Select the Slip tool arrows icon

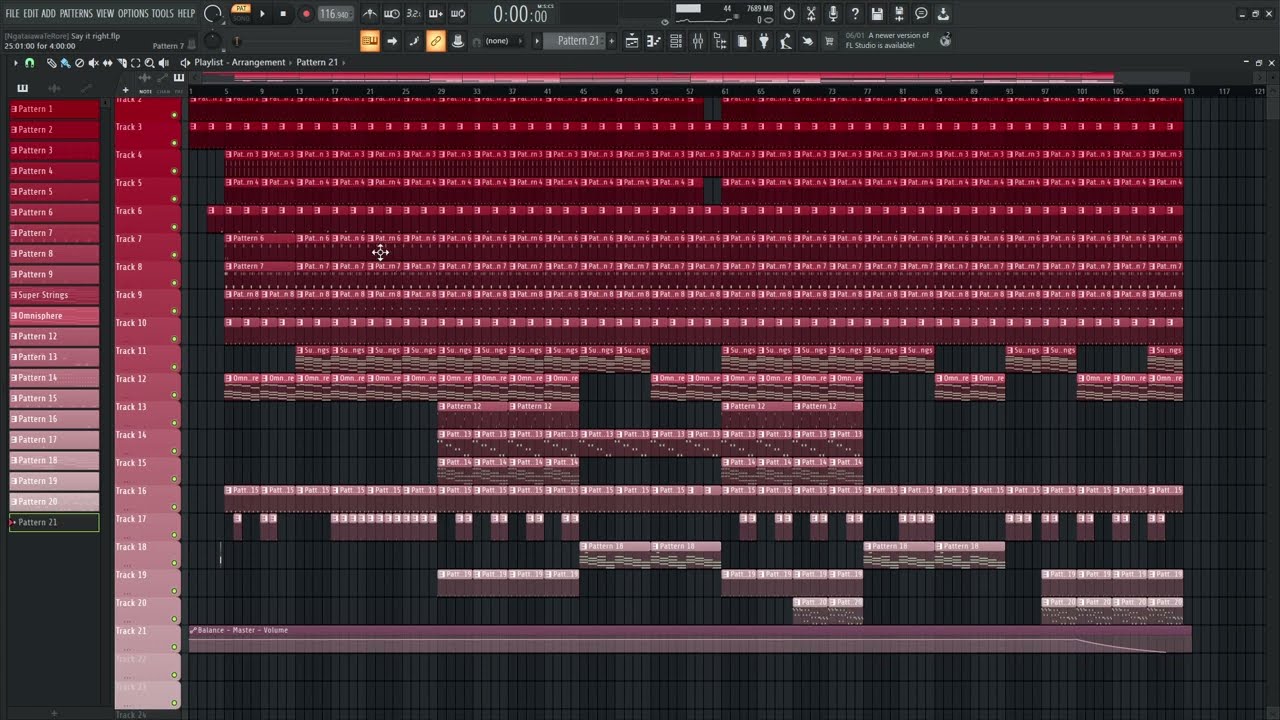[x=107, y=62]
